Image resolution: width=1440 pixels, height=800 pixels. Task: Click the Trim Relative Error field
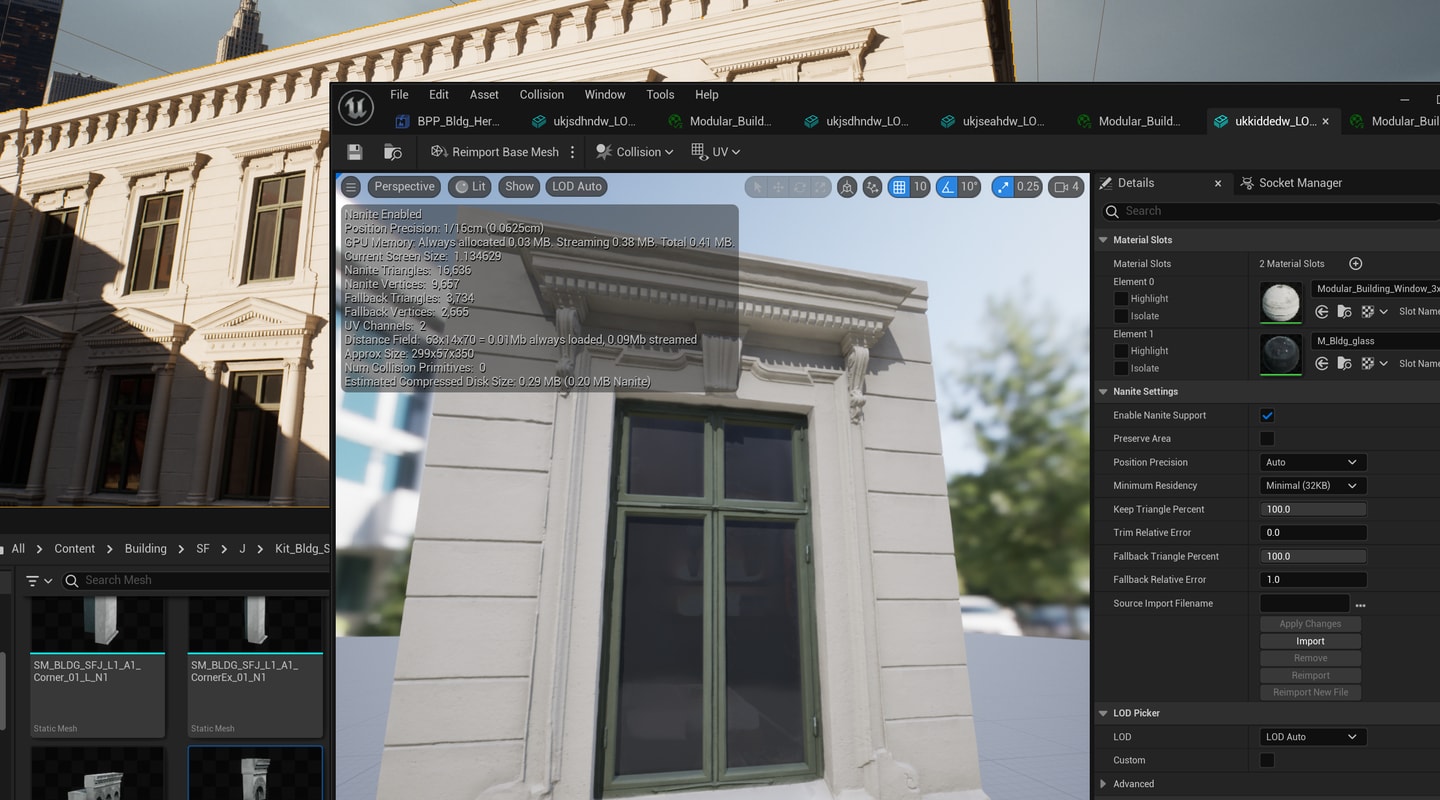click(1313, 532)
